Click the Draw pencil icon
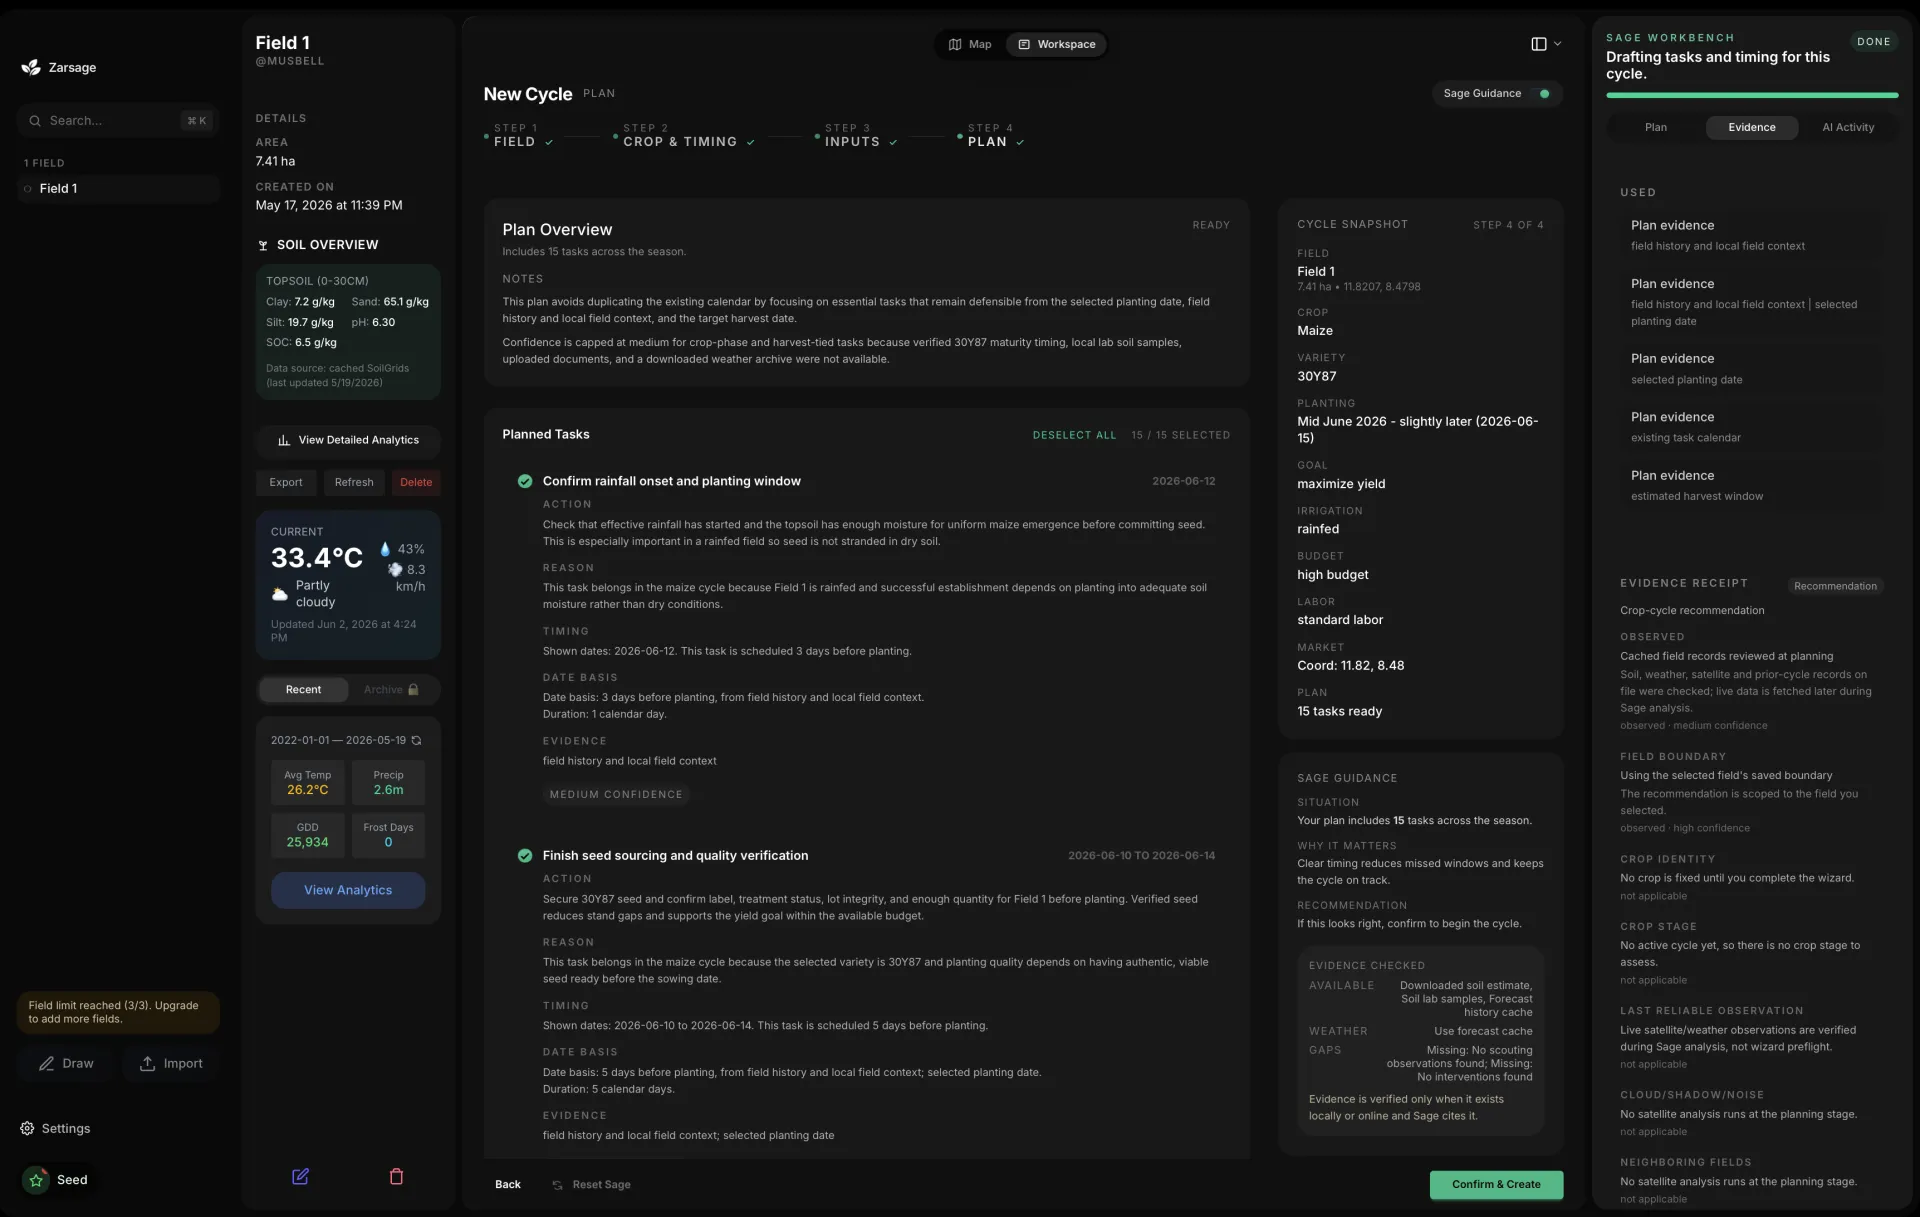 click(x=46, y=1063)
